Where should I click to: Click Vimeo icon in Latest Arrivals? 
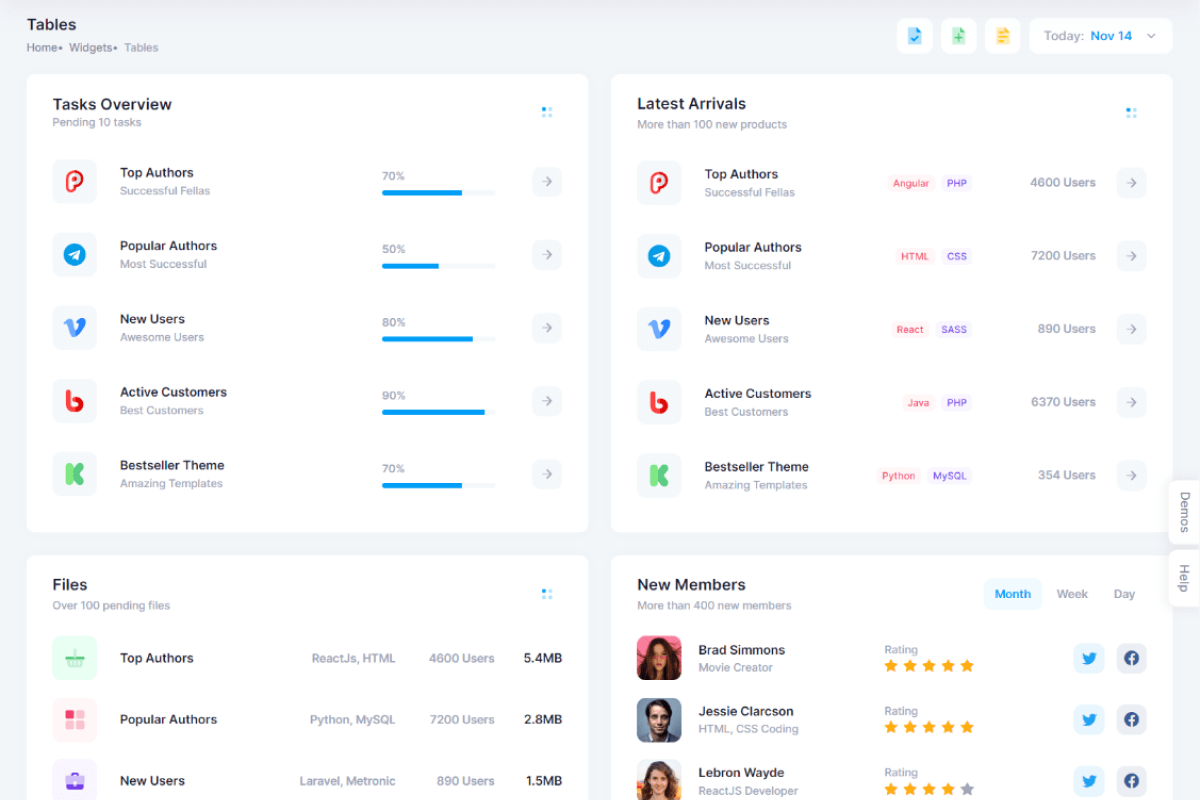[659, 329]
